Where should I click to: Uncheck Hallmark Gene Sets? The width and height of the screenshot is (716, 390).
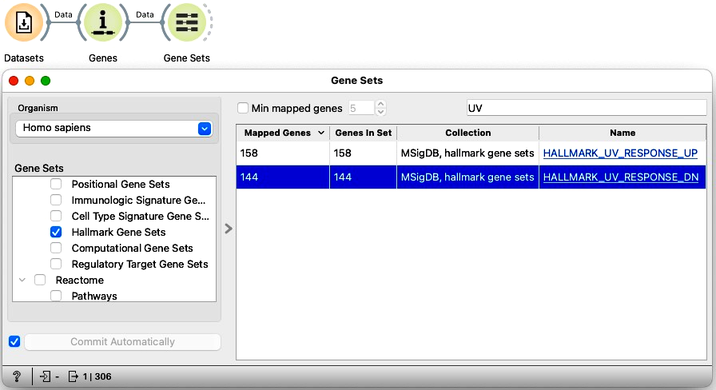[x=56, y=232]
